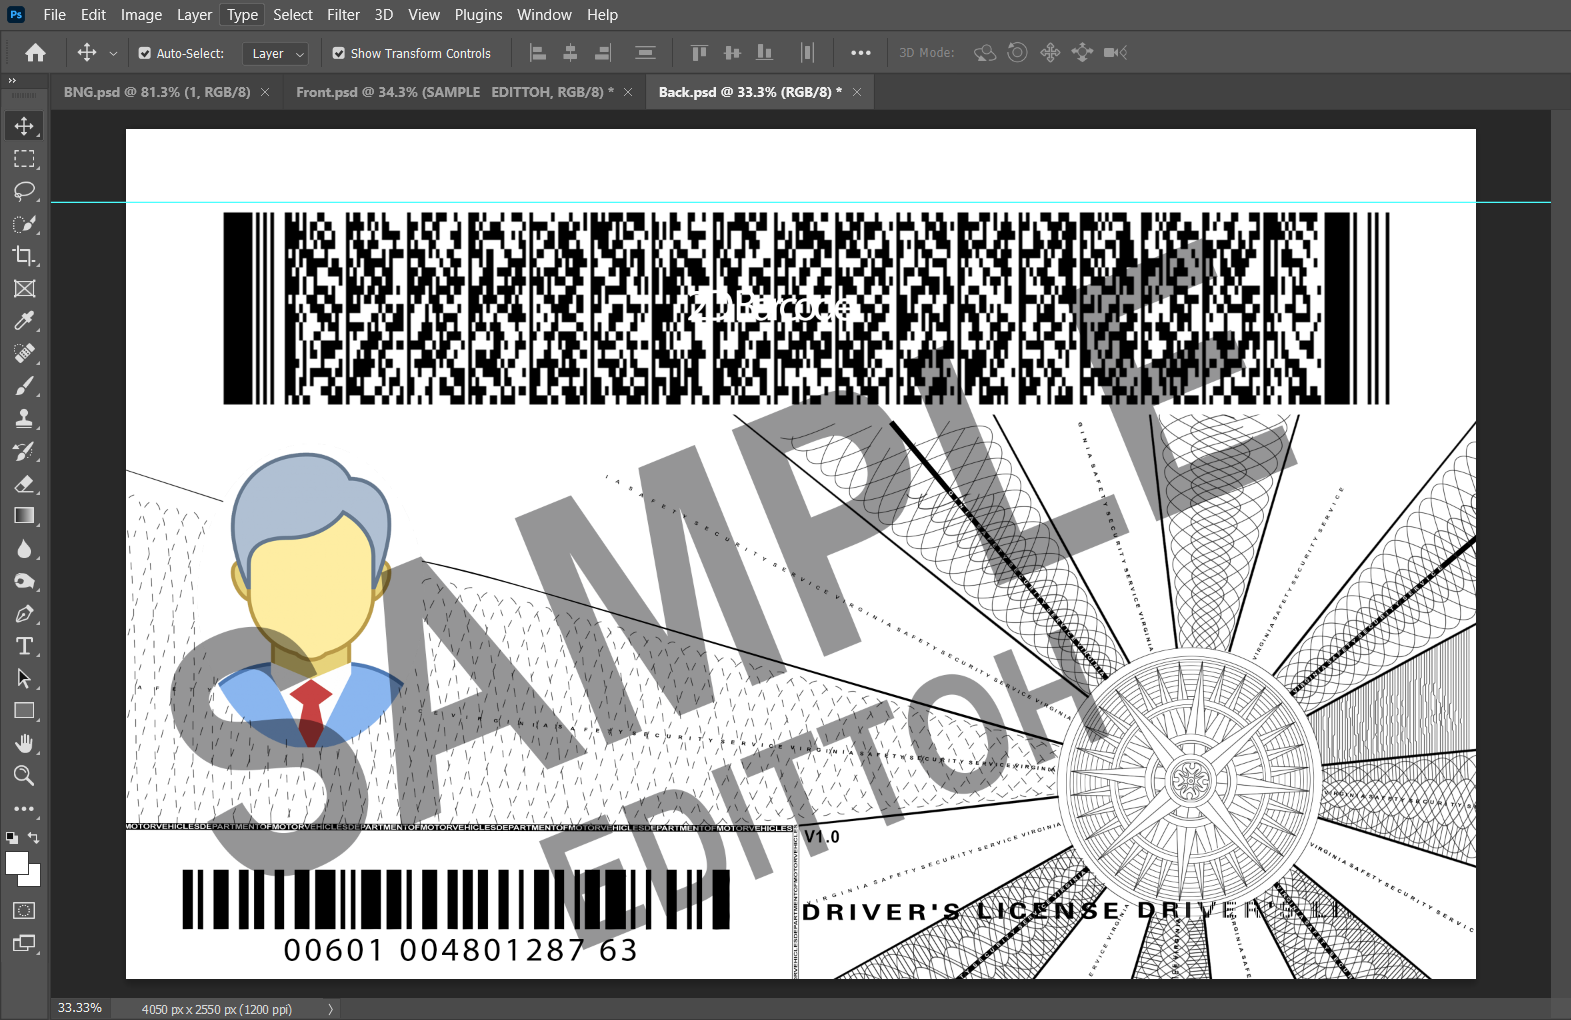Toggle Show Transform Controls checkbox
This screenshot has width=1571, height=1020.
point(339,54)
